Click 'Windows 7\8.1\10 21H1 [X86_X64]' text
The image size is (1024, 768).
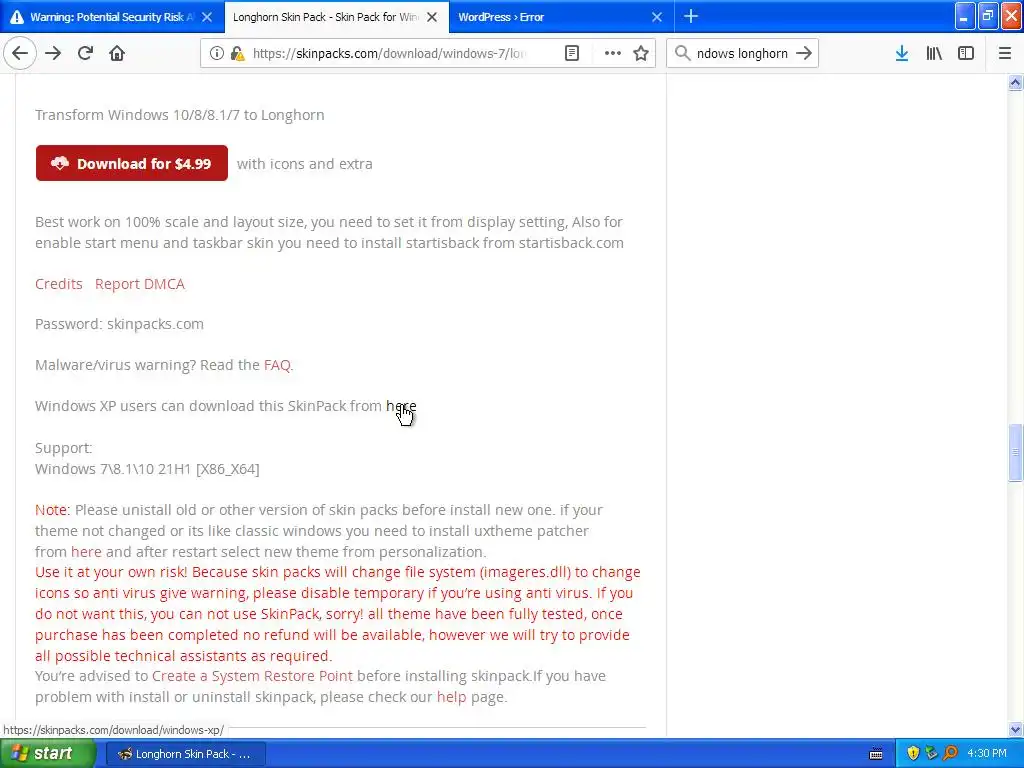coord(147,469)
